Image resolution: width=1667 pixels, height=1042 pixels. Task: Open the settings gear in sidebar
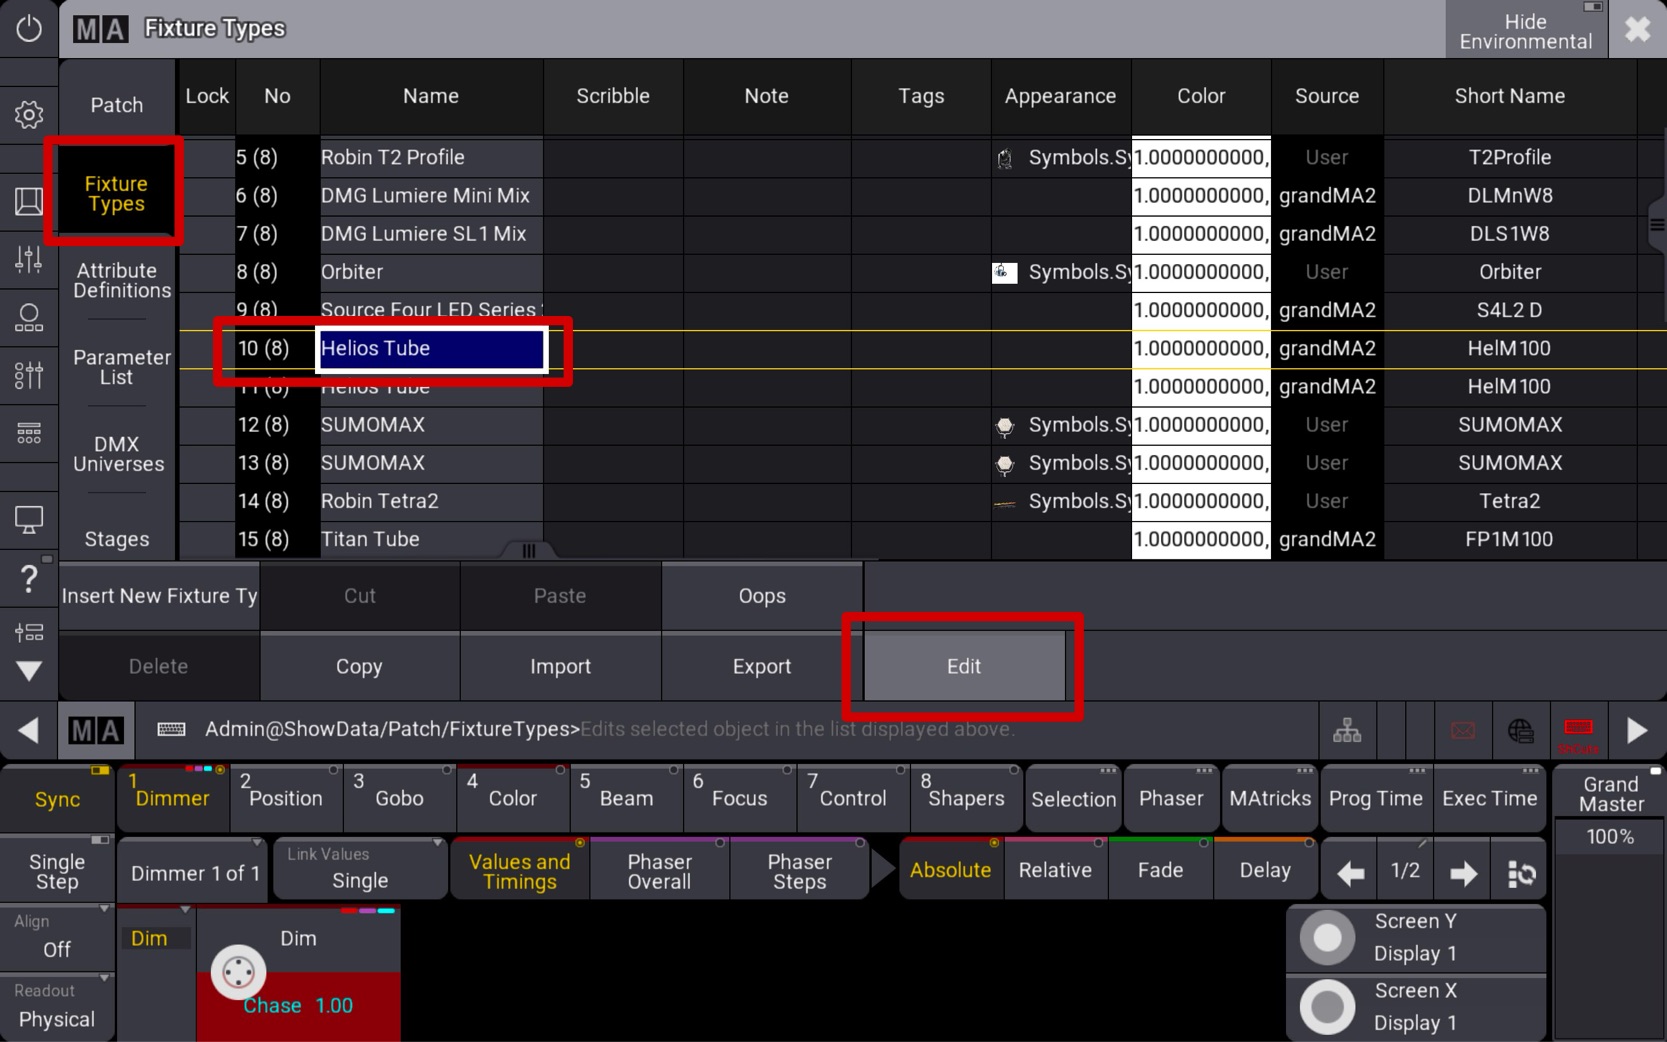(28, 115)
